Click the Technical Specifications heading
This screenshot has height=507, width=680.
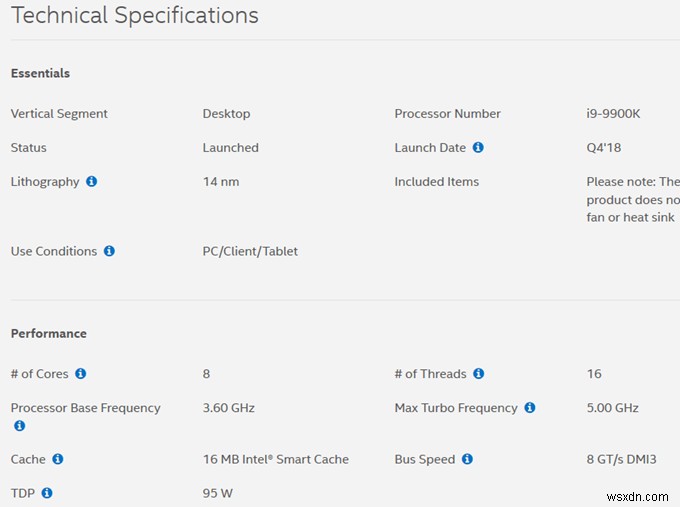[134, 16]
